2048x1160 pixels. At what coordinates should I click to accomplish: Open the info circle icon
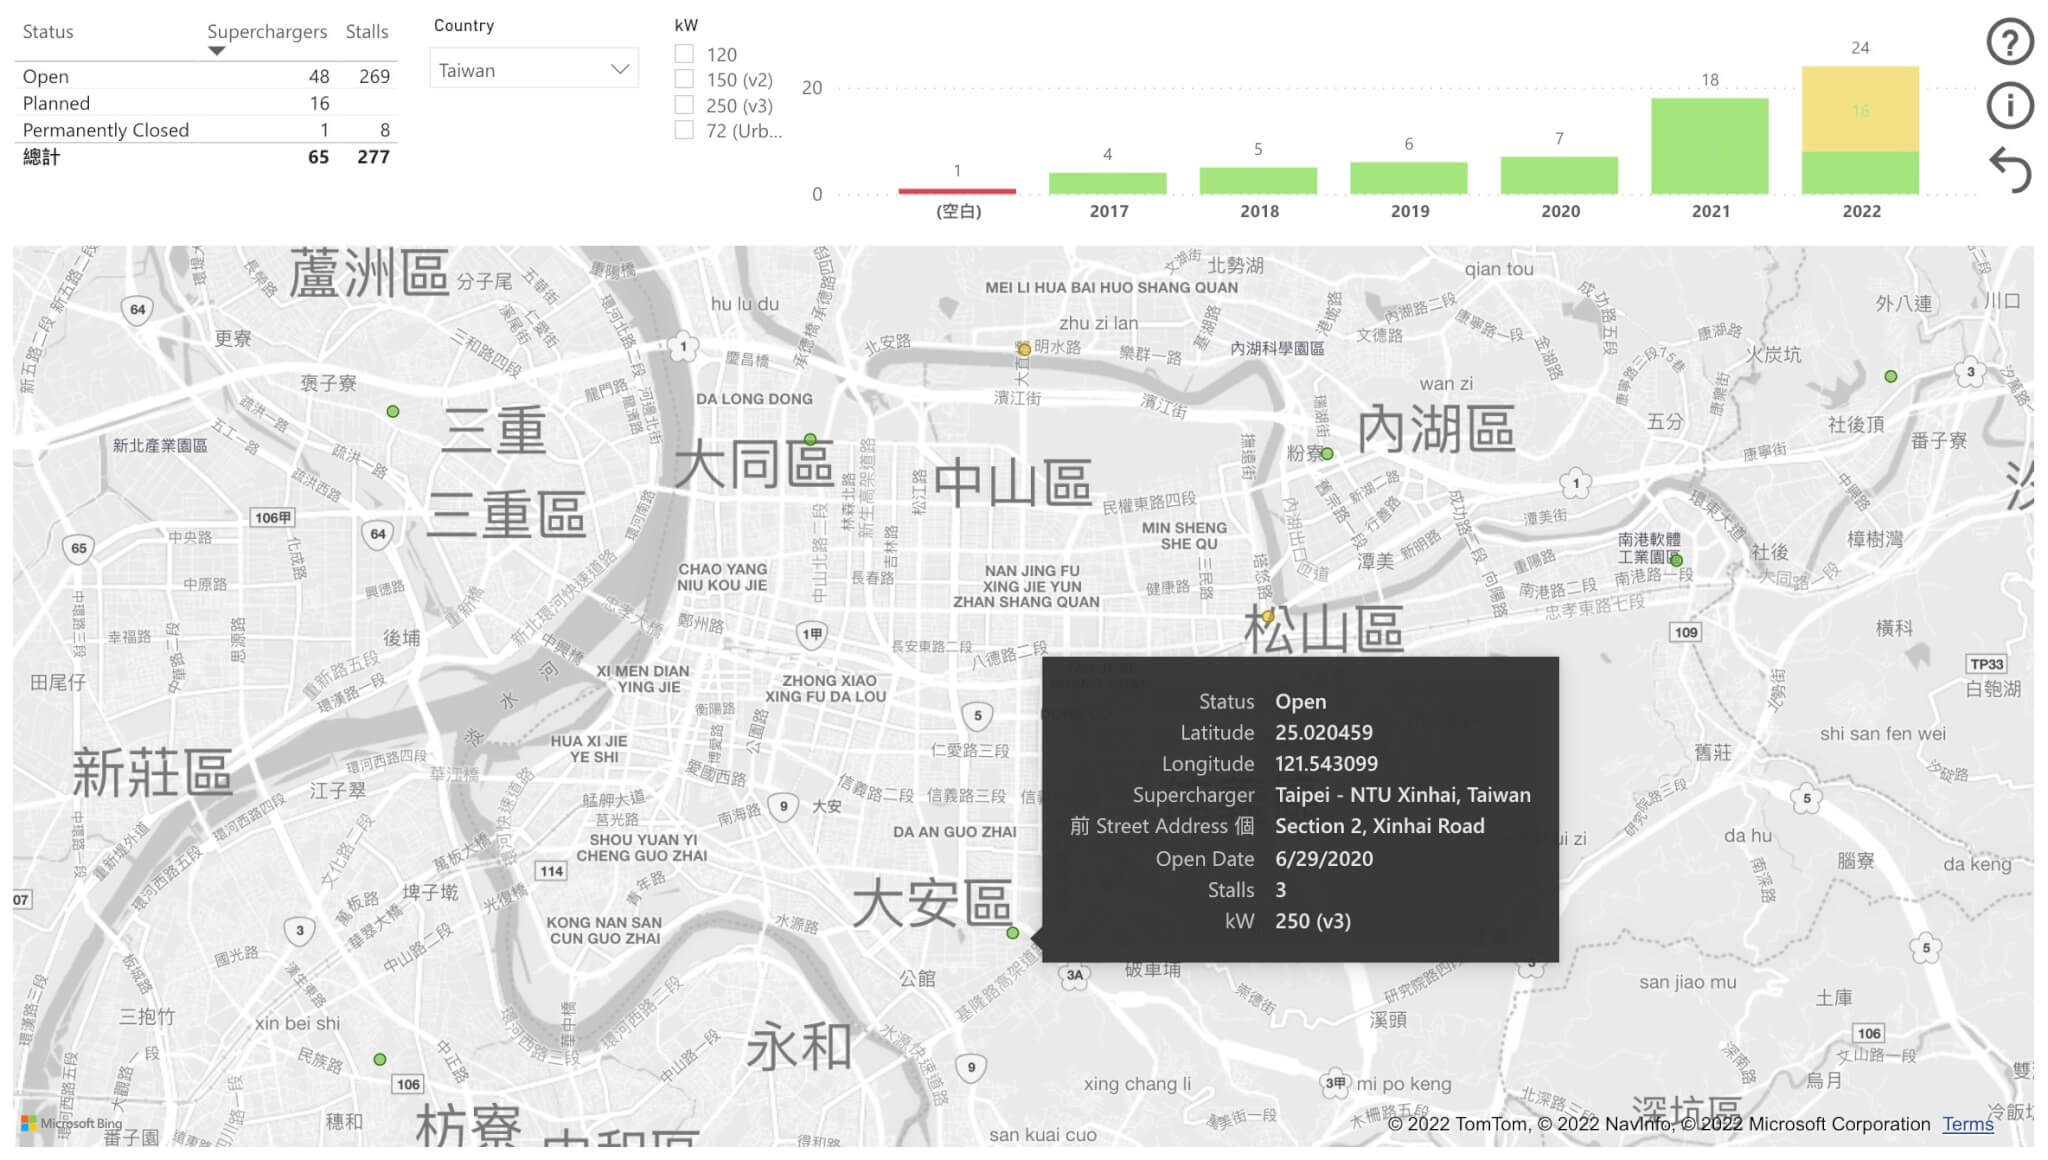point(2009,105)
